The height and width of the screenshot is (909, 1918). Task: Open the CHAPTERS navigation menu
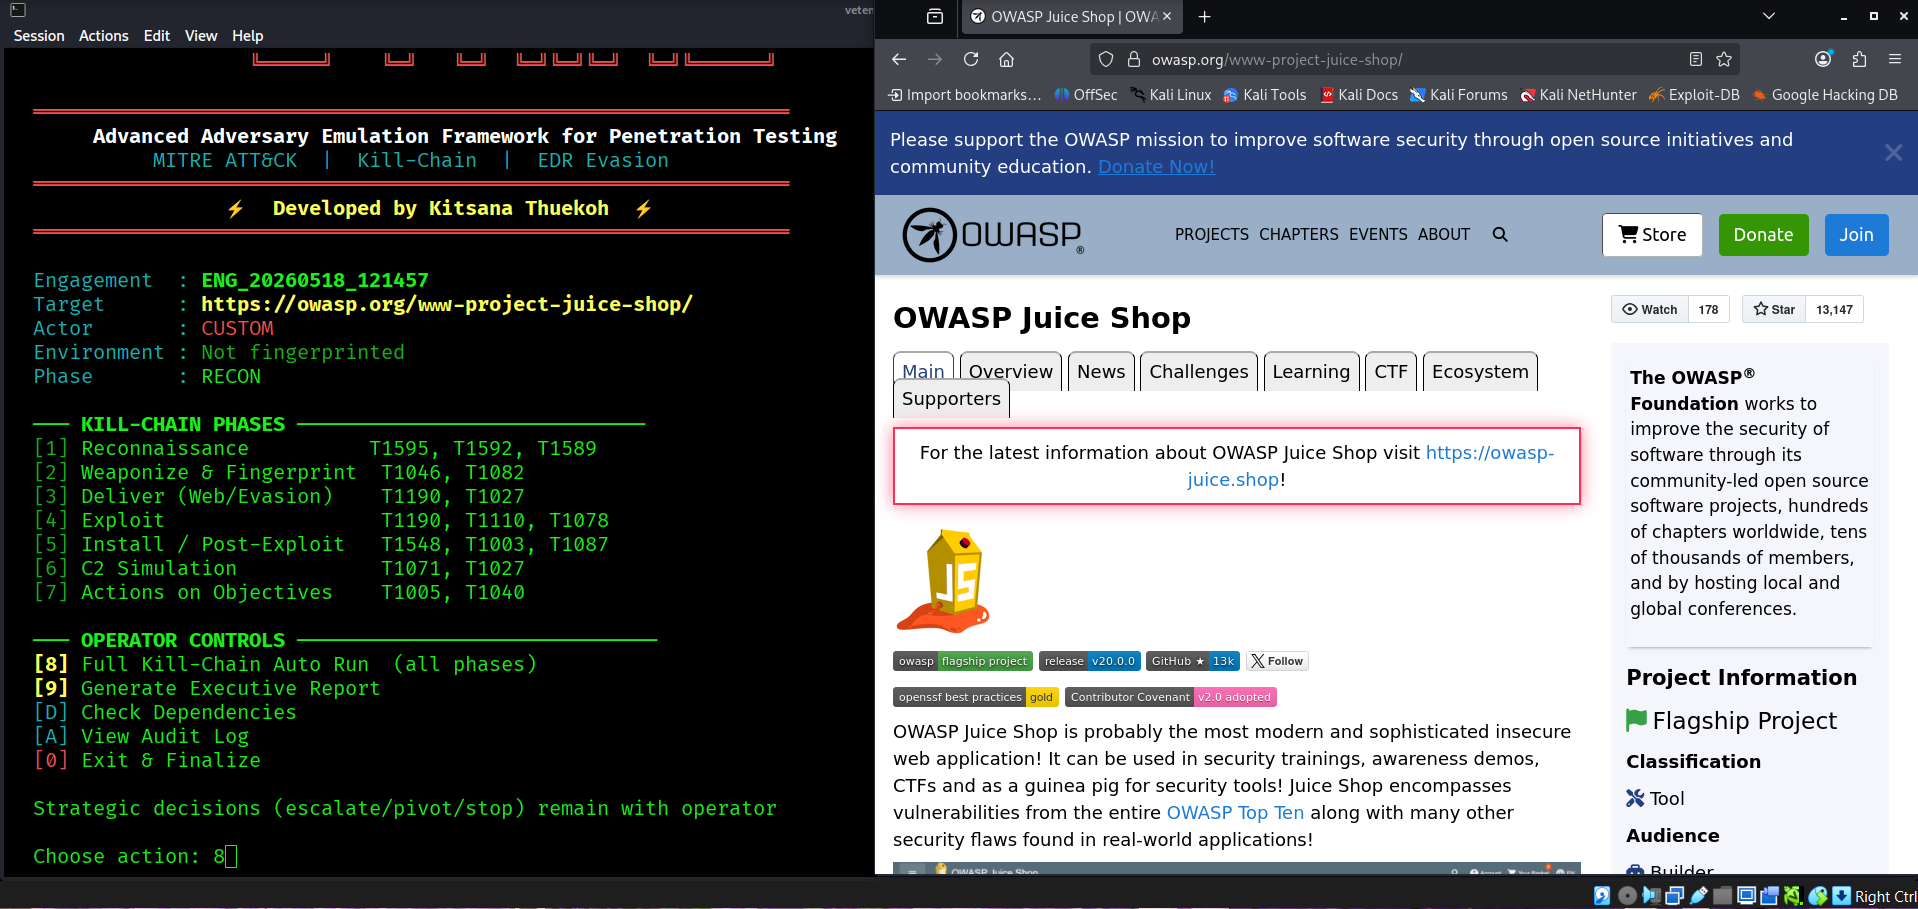click(1299, 235)
